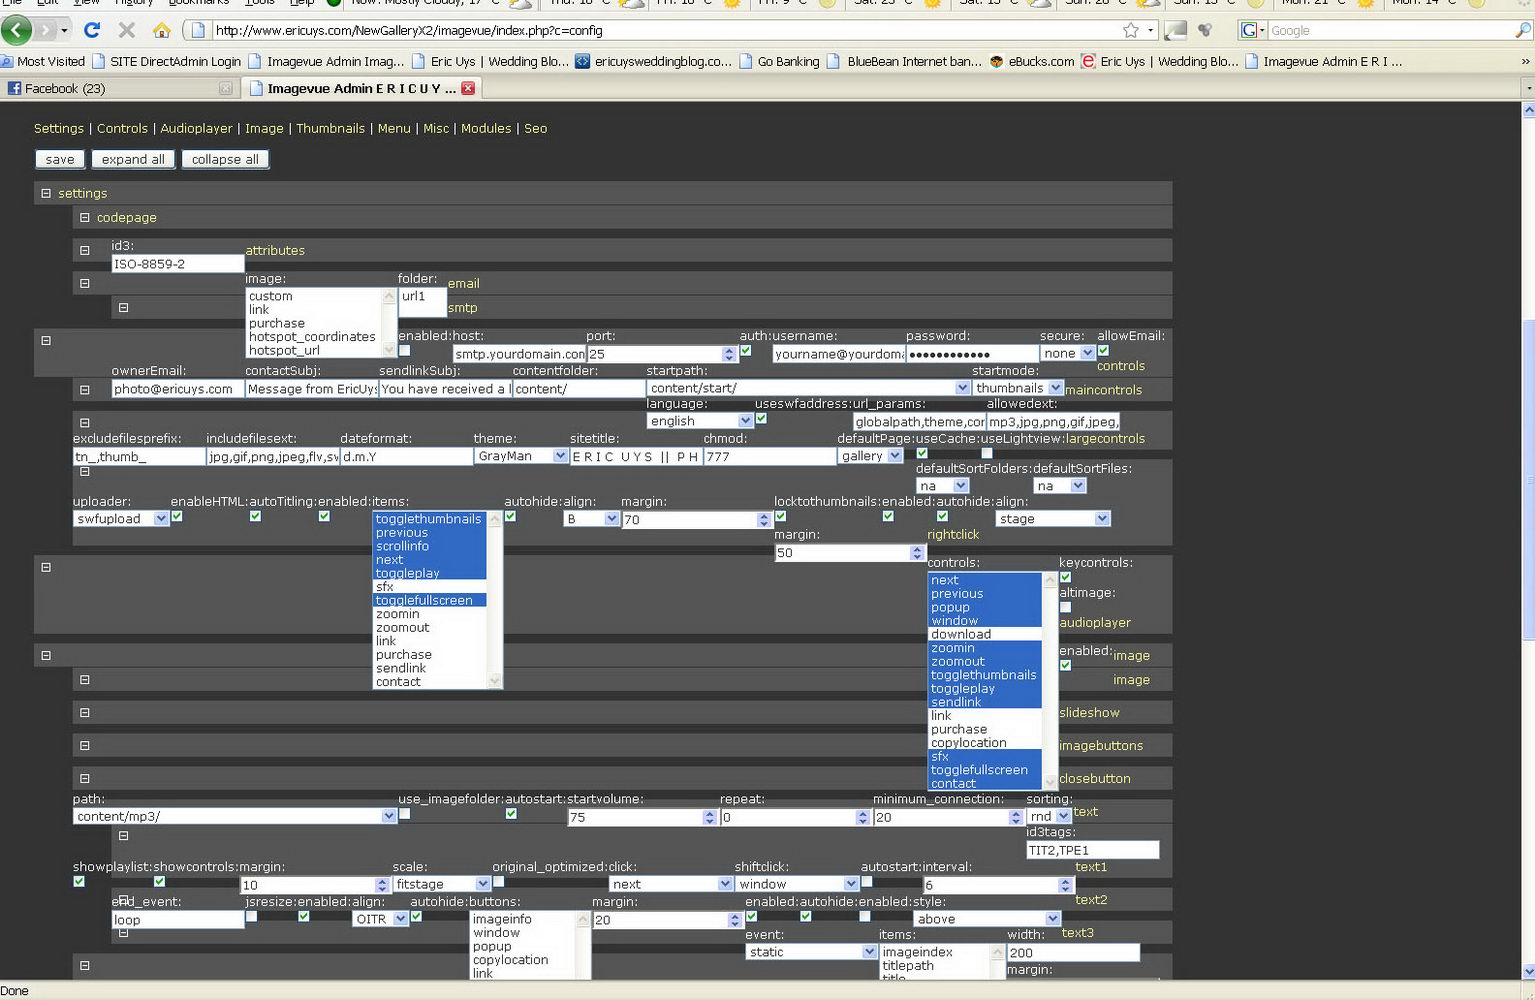
Task: Open the Modules navigation link
Action: (x=486, y=128)
